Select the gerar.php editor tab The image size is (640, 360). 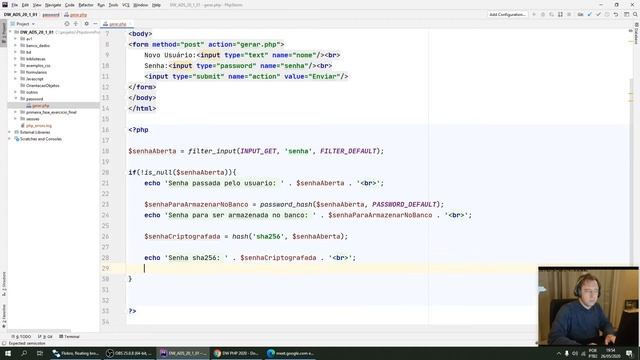click(x=116, y=24)
